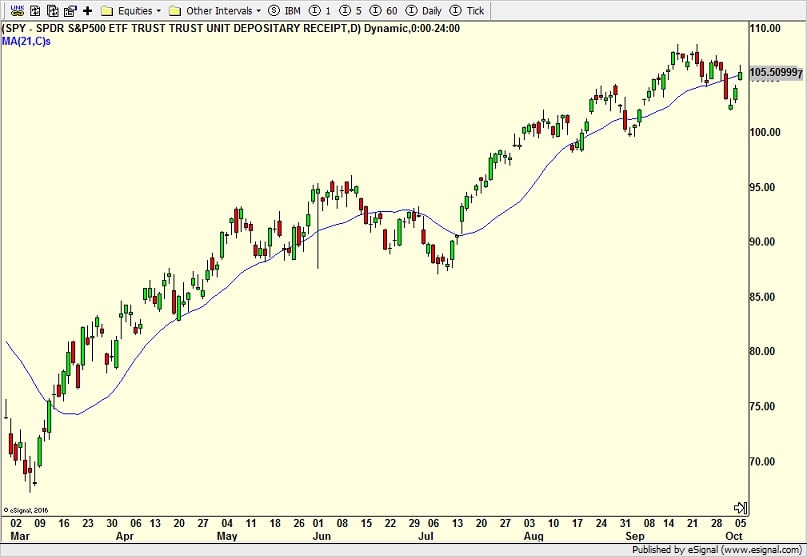Screen dimensions: 807x557
Task: Click the 75.00 price axis label
Action: (762, 407)
